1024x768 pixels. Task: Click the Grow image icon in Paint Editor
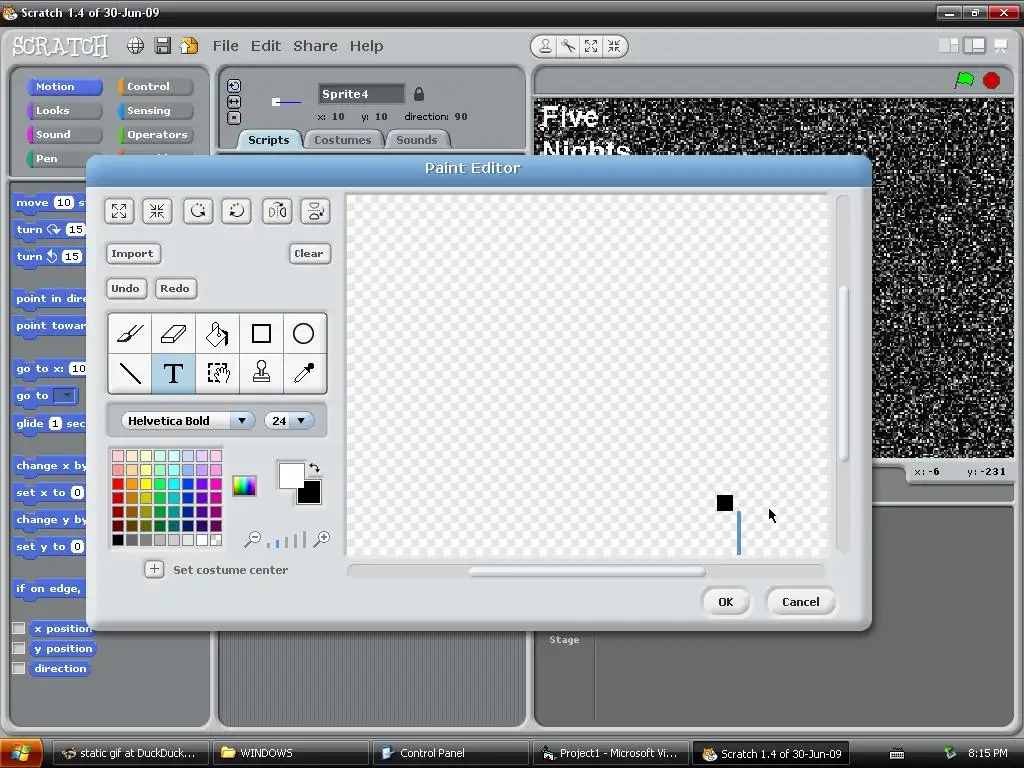119,211
